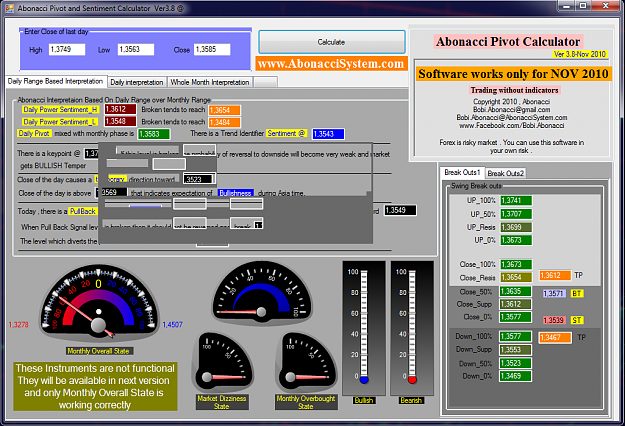Viewport: 625px width, 426px height.
Task: Click the Market Dizziness State gauge
Action: tap(222, 362)
